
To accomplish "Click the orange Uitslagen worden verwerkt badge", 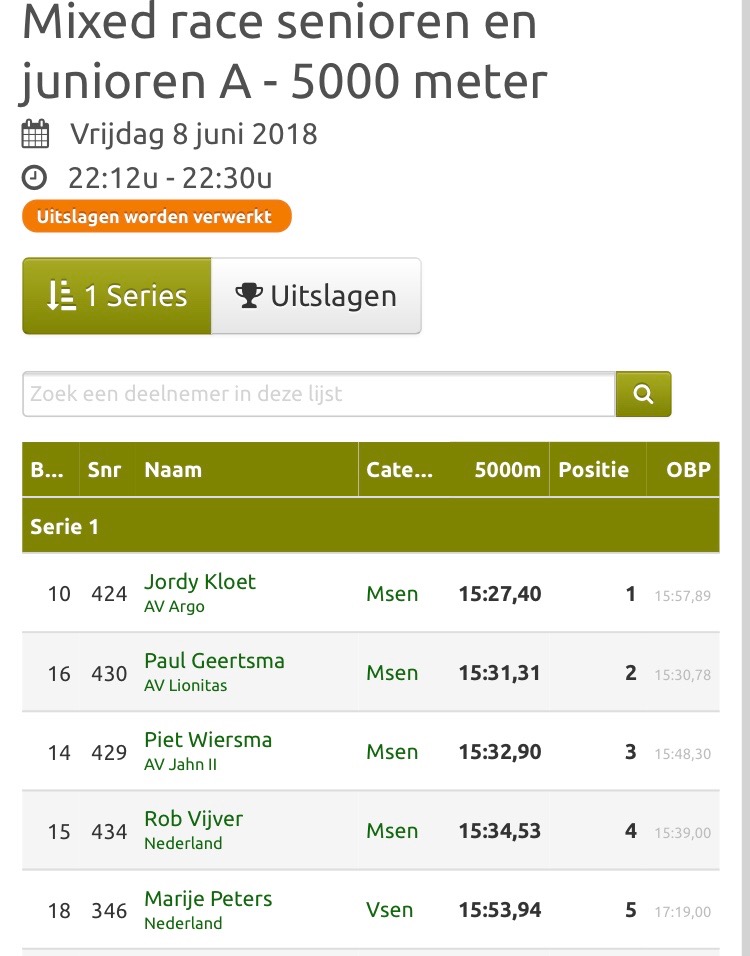I will (x=157, y=216).
